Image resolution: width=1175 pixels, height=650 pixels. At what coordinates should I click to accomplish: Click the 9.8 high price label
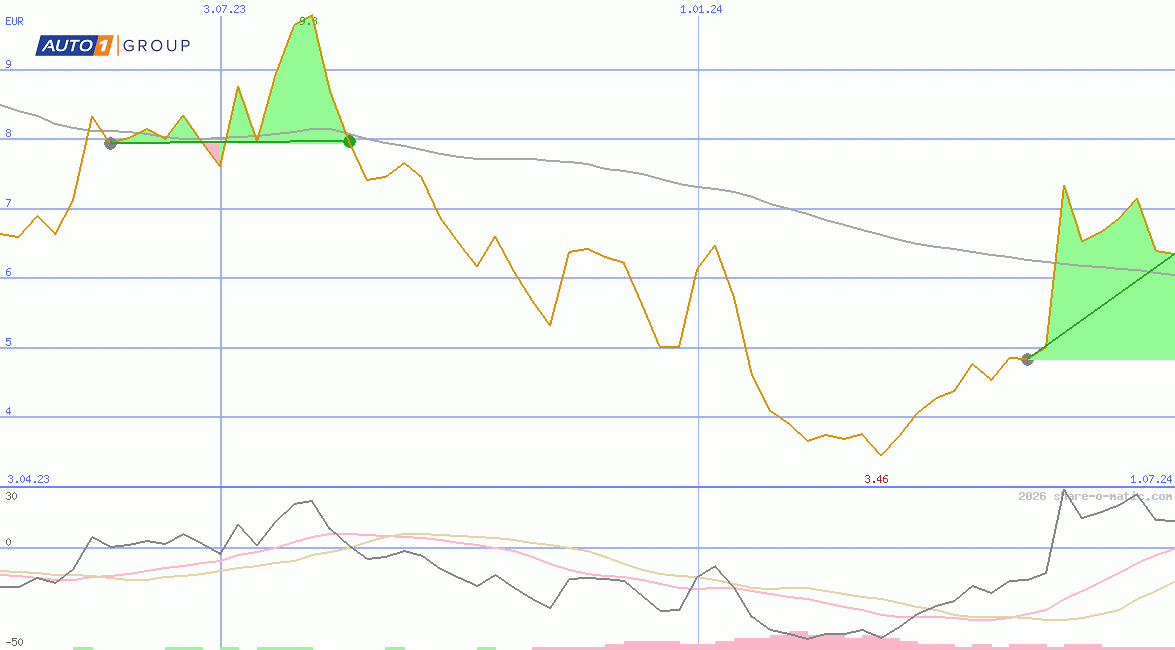click(308, 21)
